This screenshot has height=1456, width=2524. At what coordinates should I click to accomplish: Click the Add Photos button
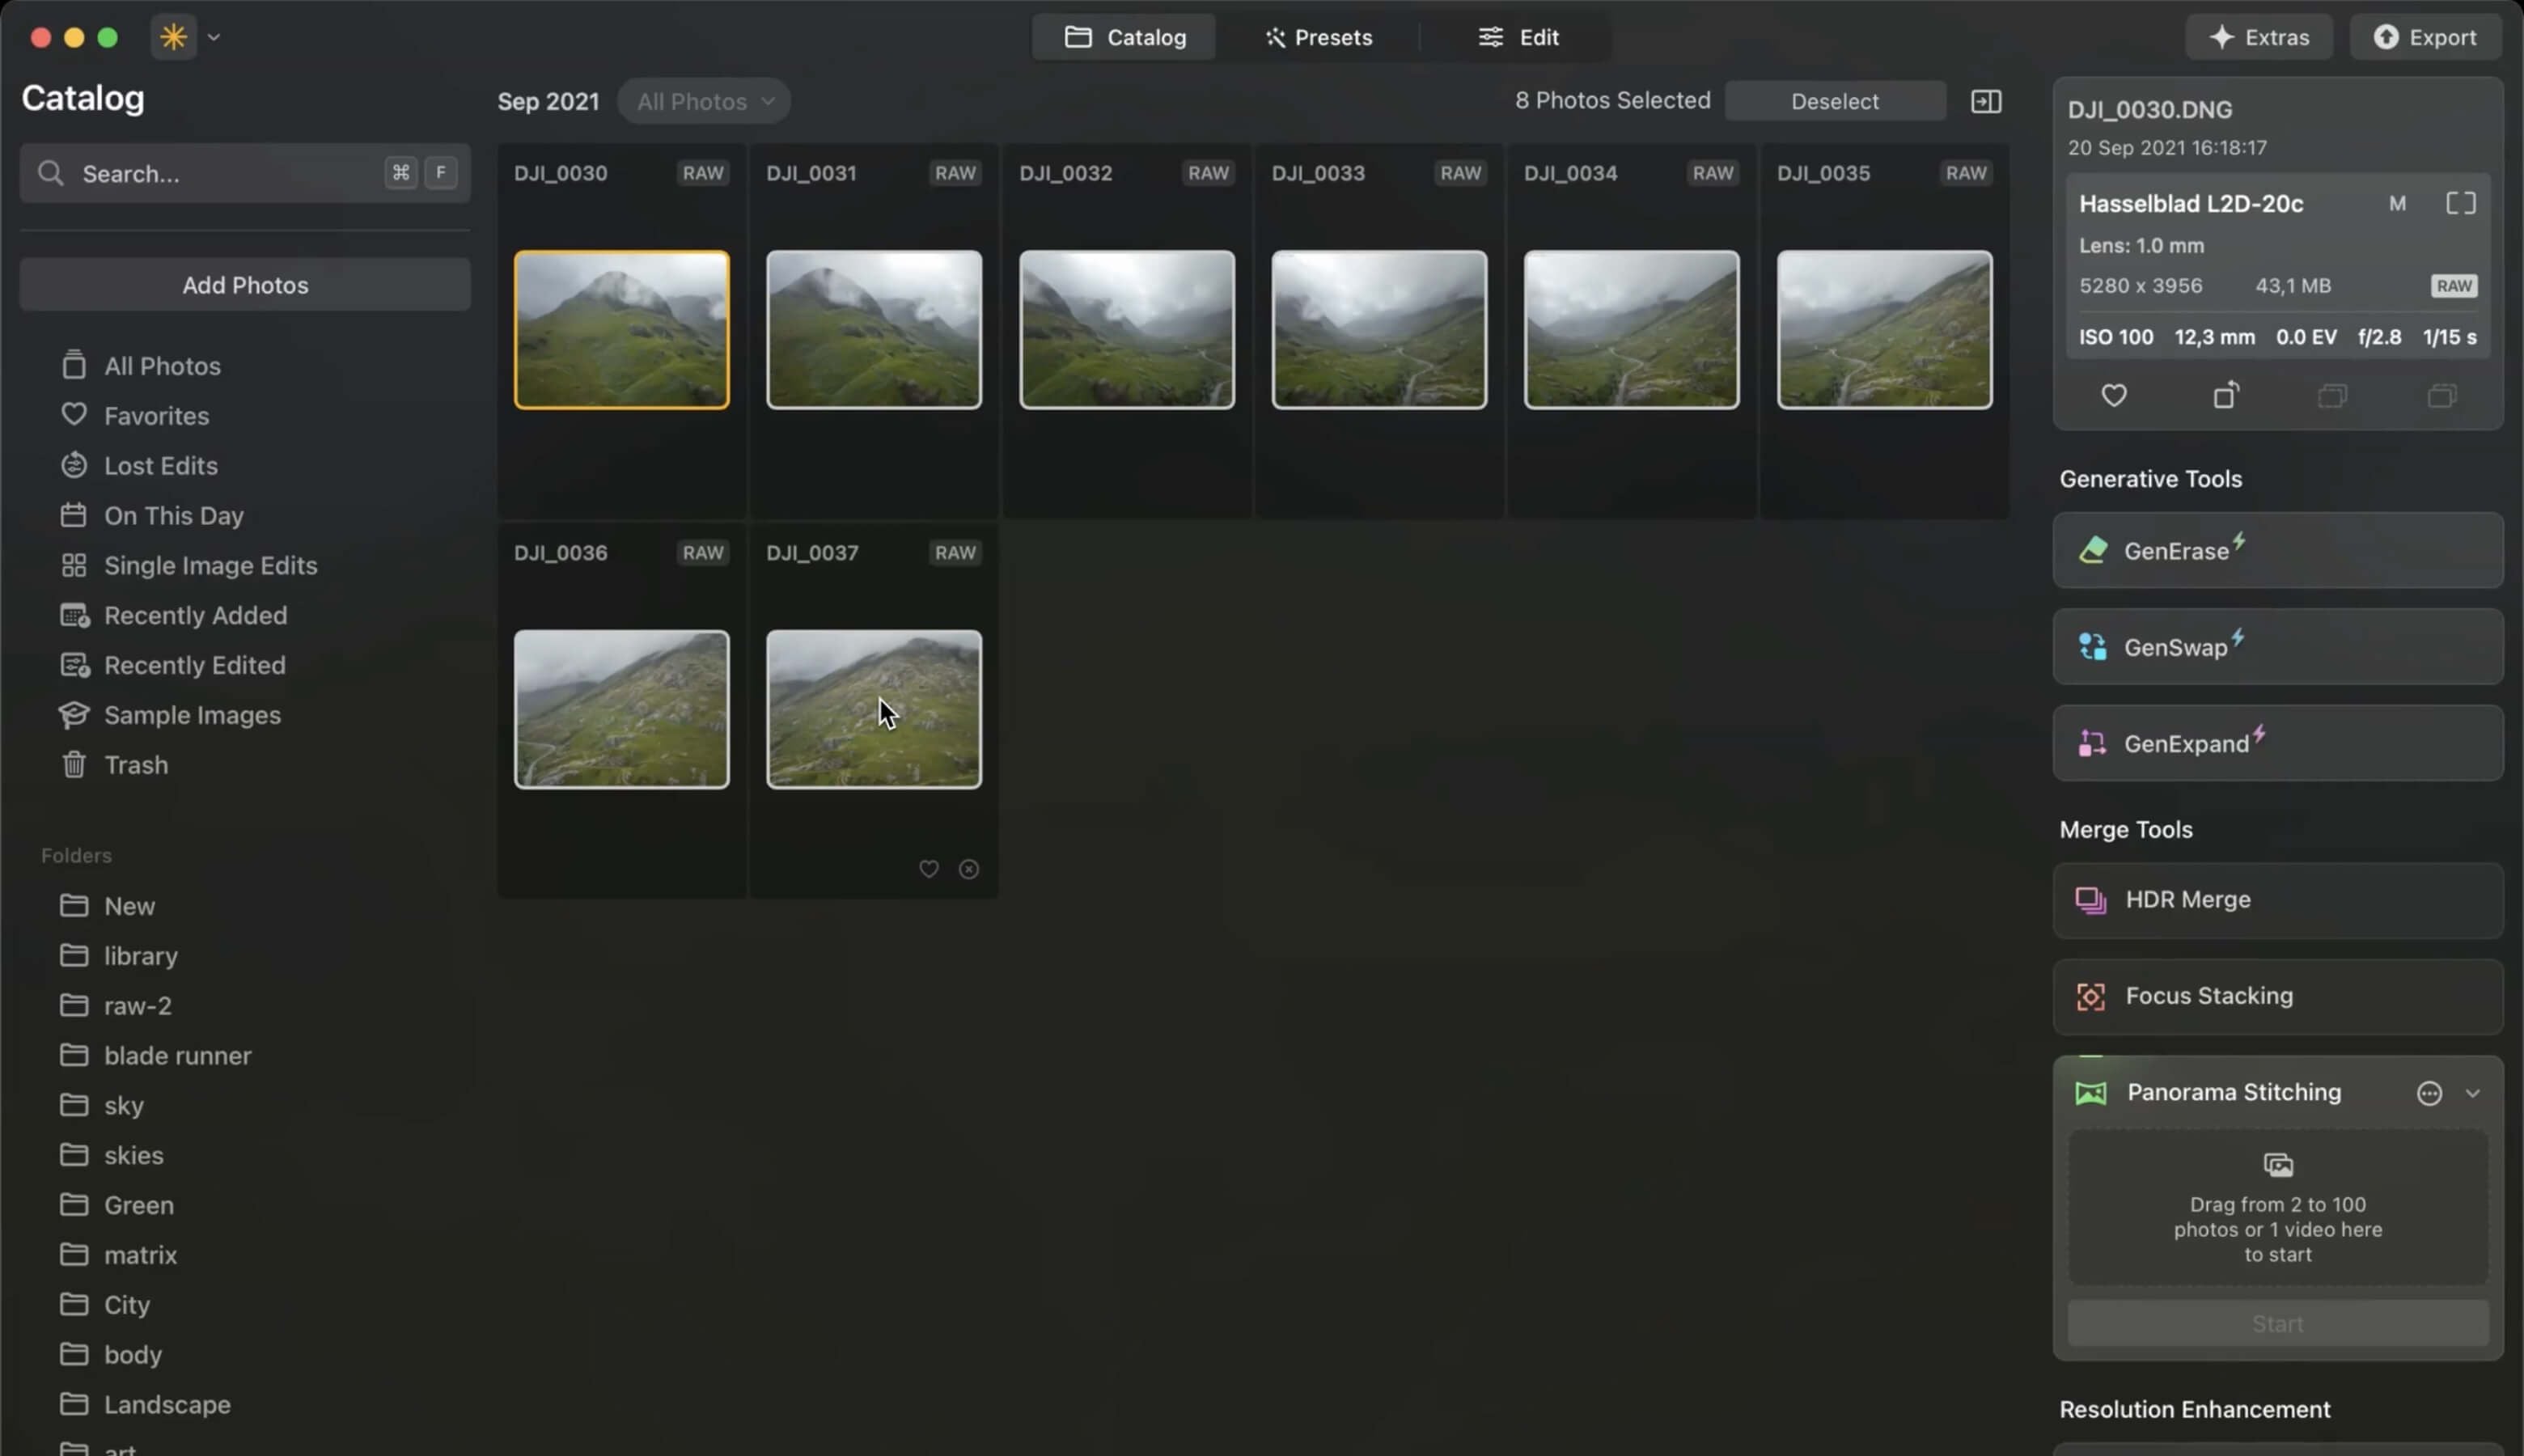pyautogui.click(x=245, y=285)
